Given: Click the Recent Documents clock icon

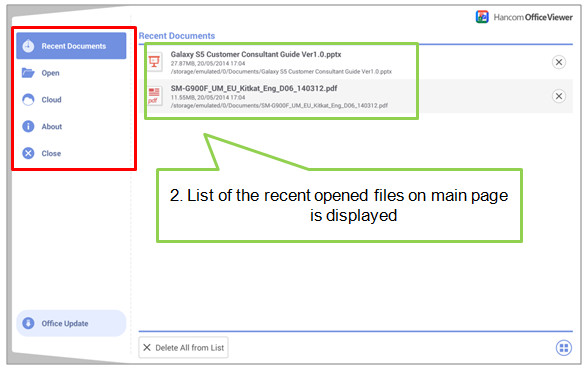Looking at the screenshot, I should point(28,46).
